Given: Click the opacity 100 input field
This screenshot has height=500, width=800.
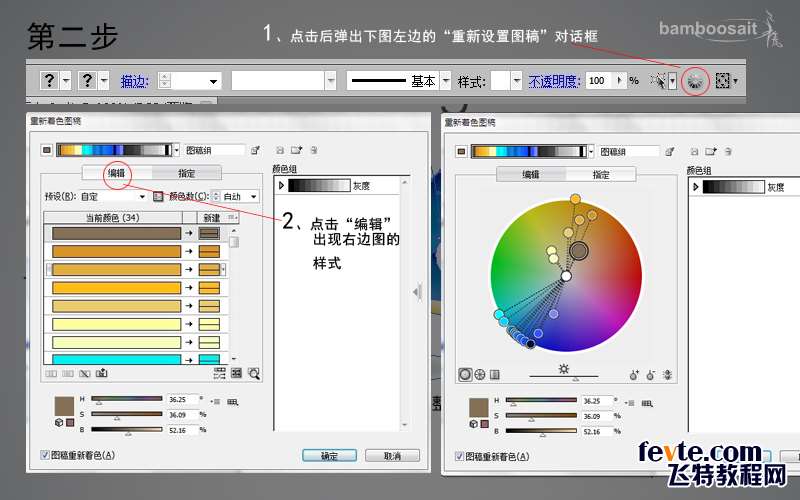Looking at the screenshot, I should coord(599,81).
